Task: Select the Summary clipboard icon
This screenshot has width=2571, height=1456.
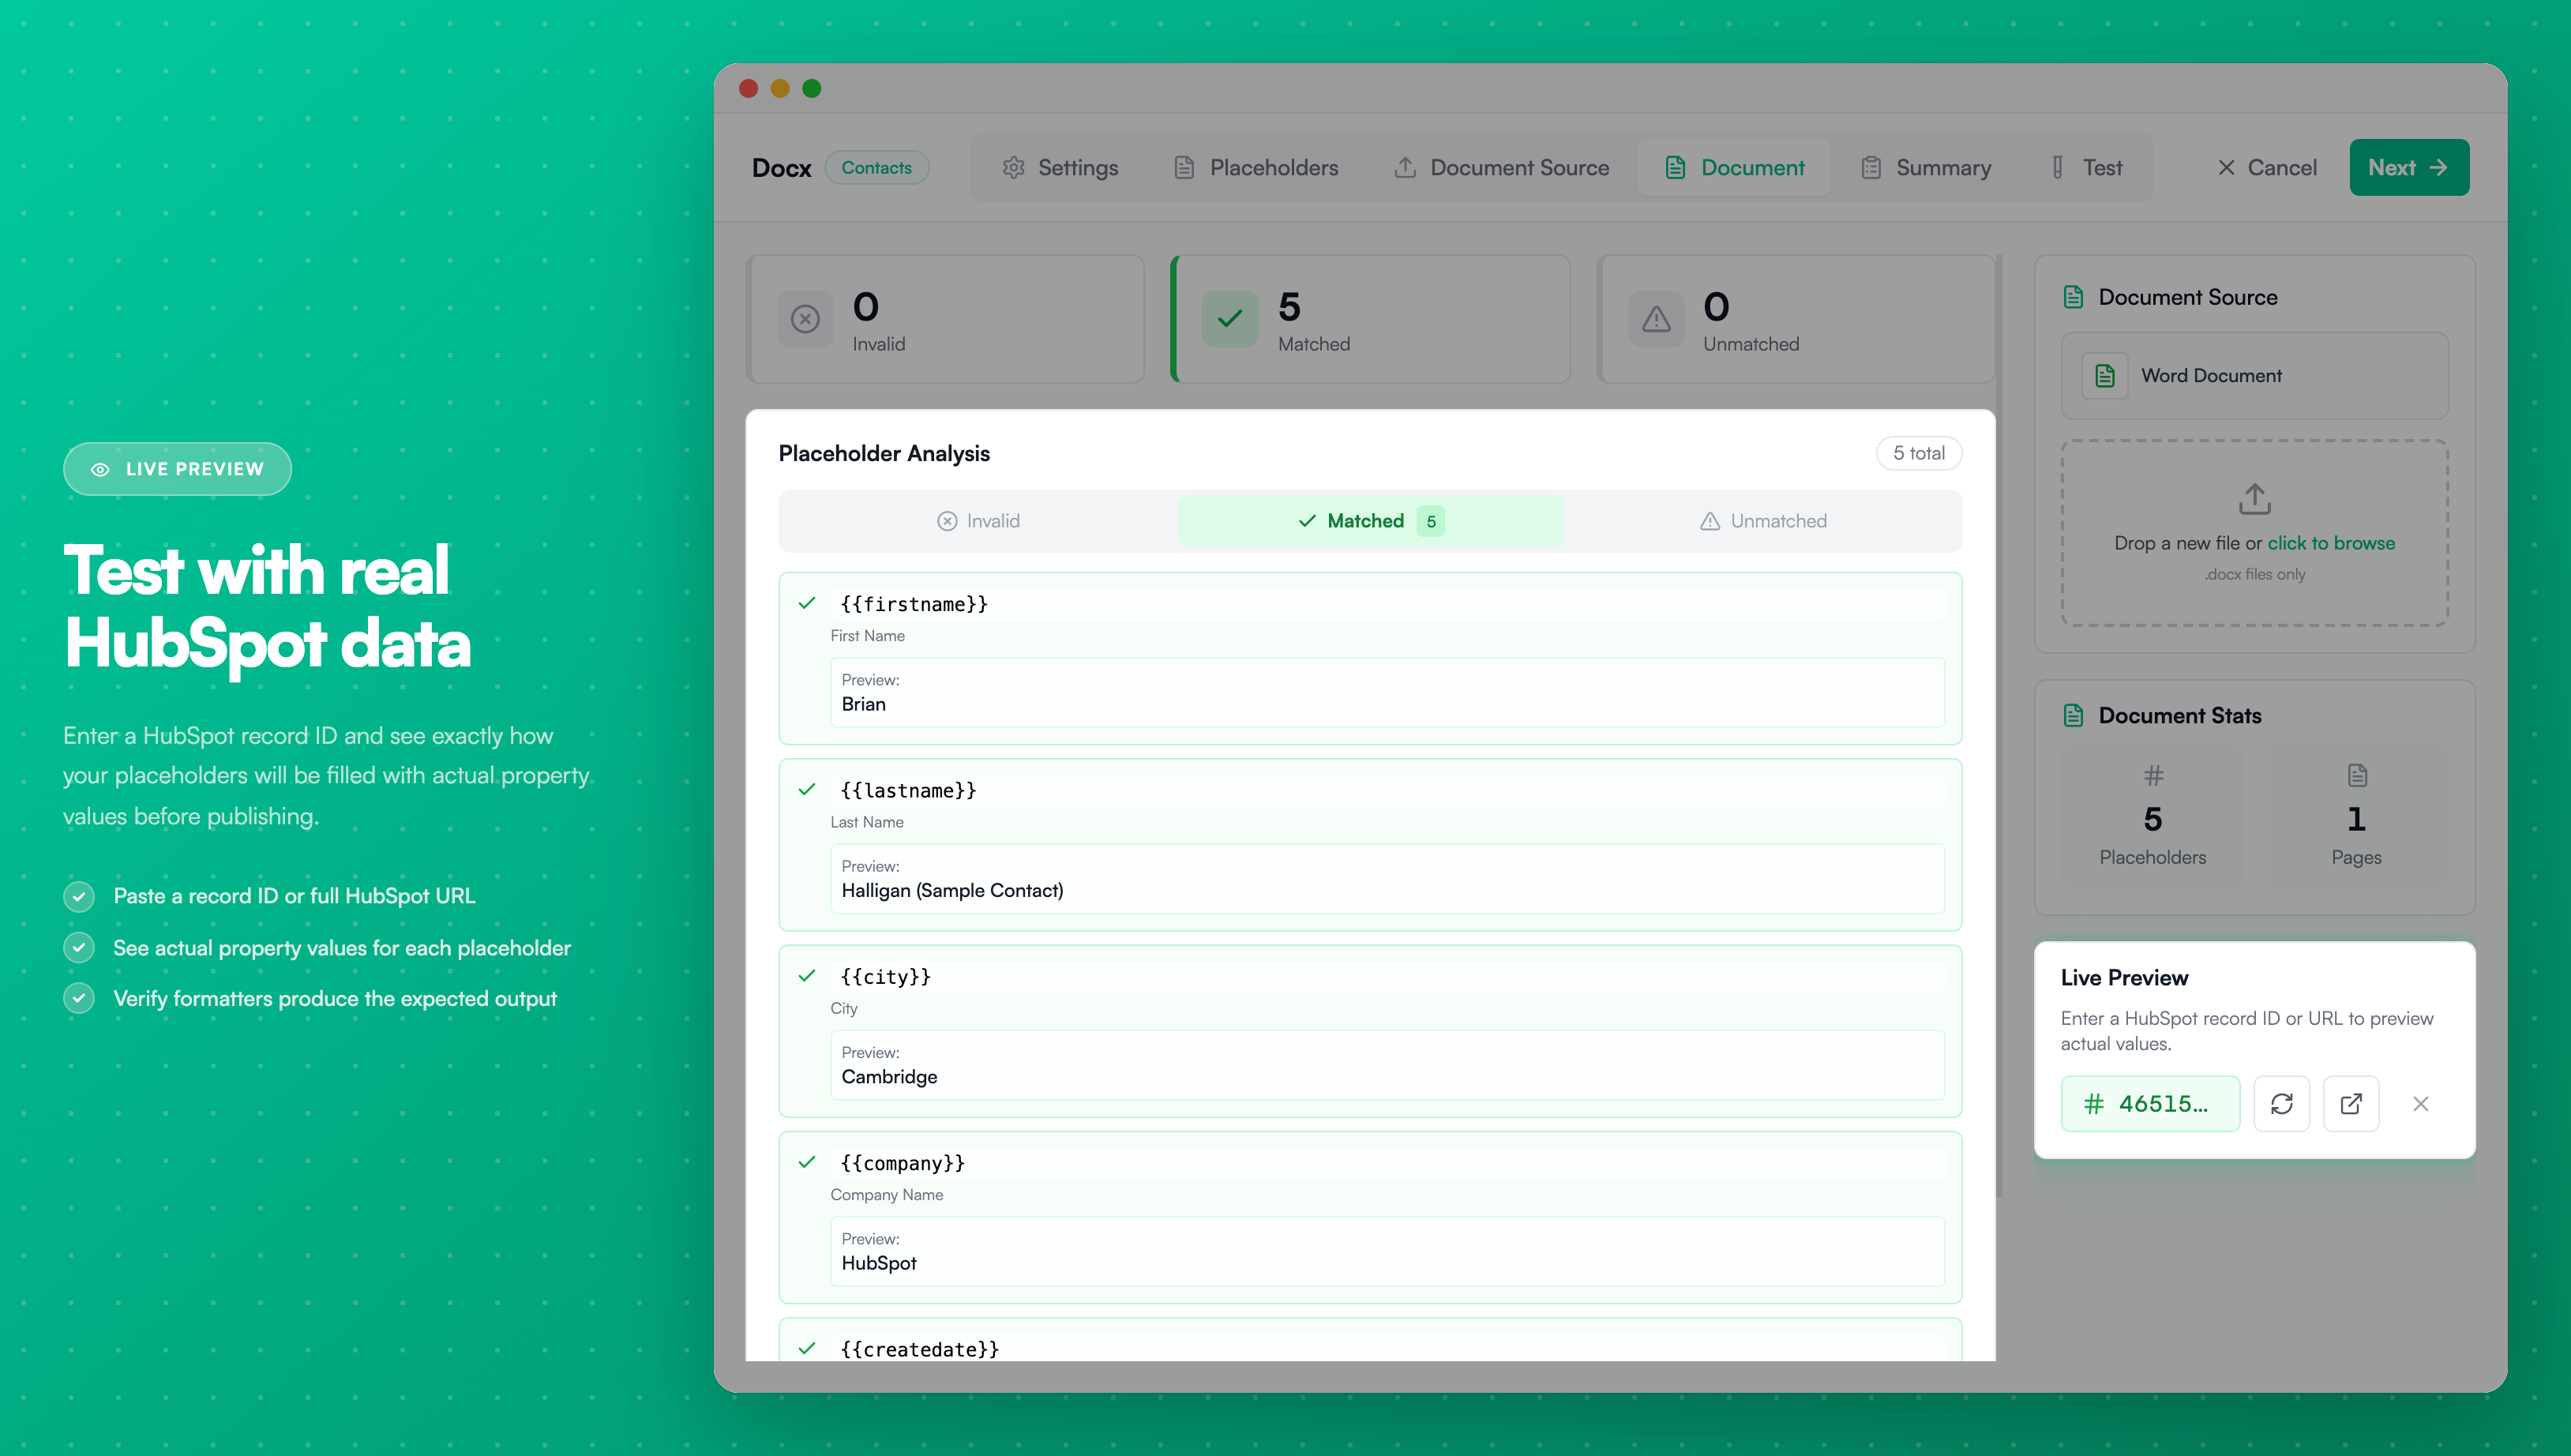Action: 1870,167
